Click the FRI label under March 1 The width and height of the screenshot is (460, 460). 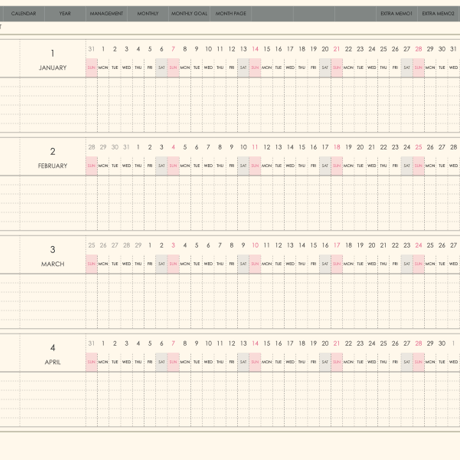point(150,264)
